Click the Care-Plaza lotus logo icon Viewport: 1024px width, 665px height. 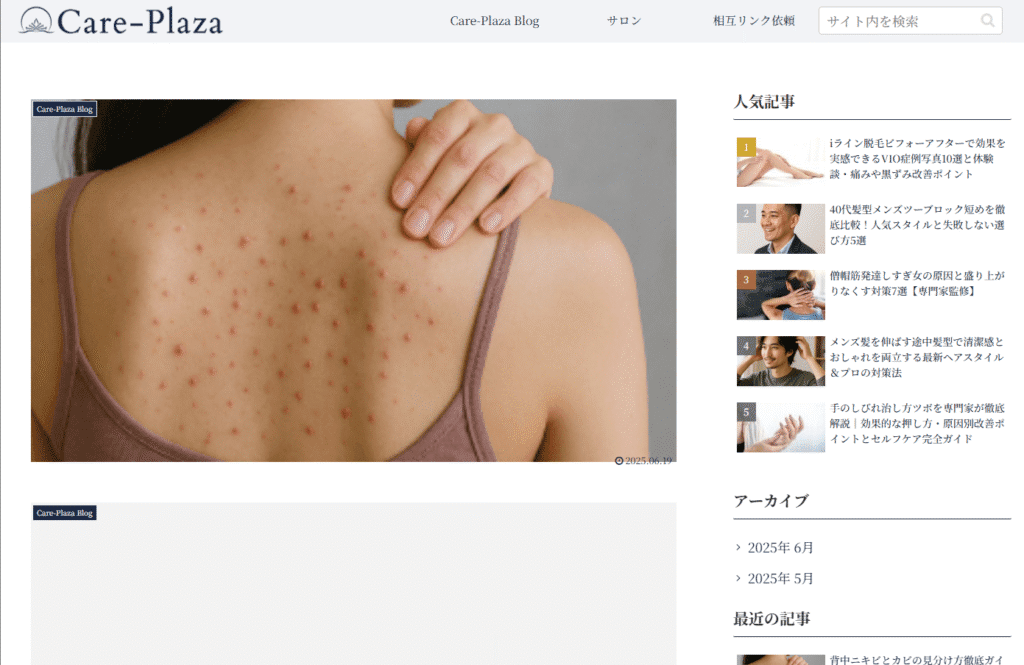coord(35,20)
